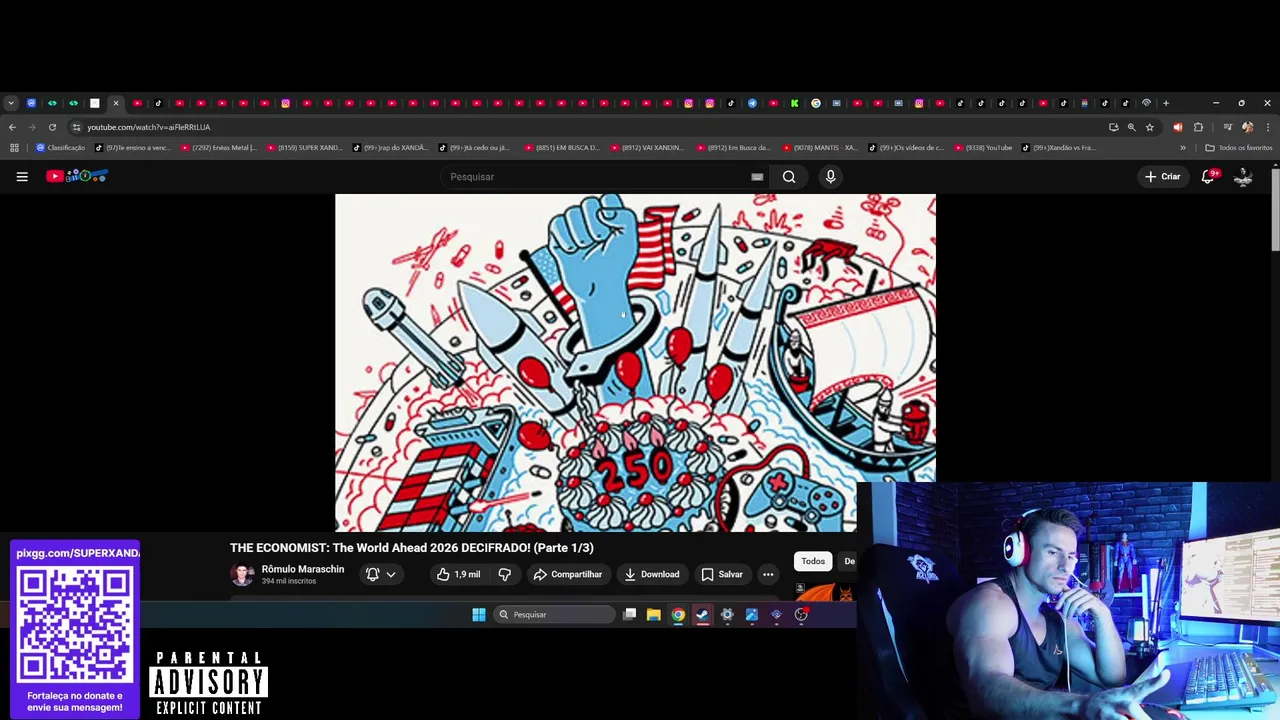Click the Rômulo Maraschin channel avatar
This screenshot has height=720, width=1280.
click(242, 574)
